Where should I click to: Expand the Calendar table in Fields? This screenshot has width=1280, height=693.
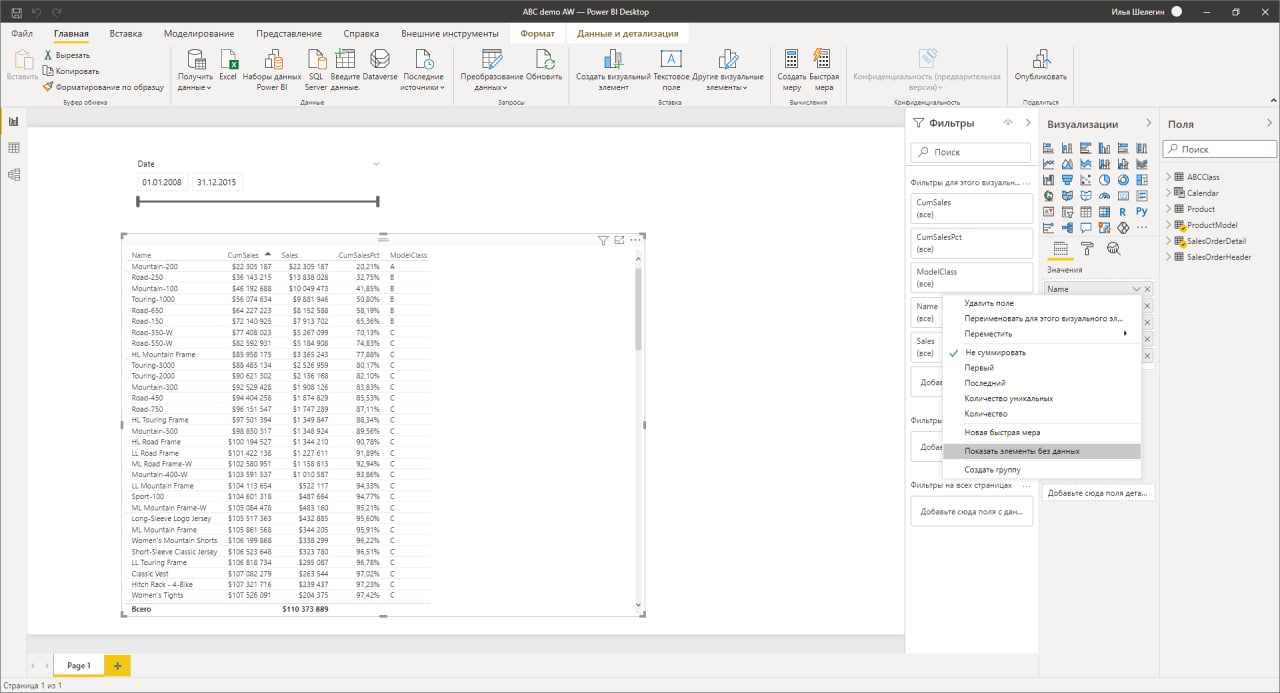1170,193
